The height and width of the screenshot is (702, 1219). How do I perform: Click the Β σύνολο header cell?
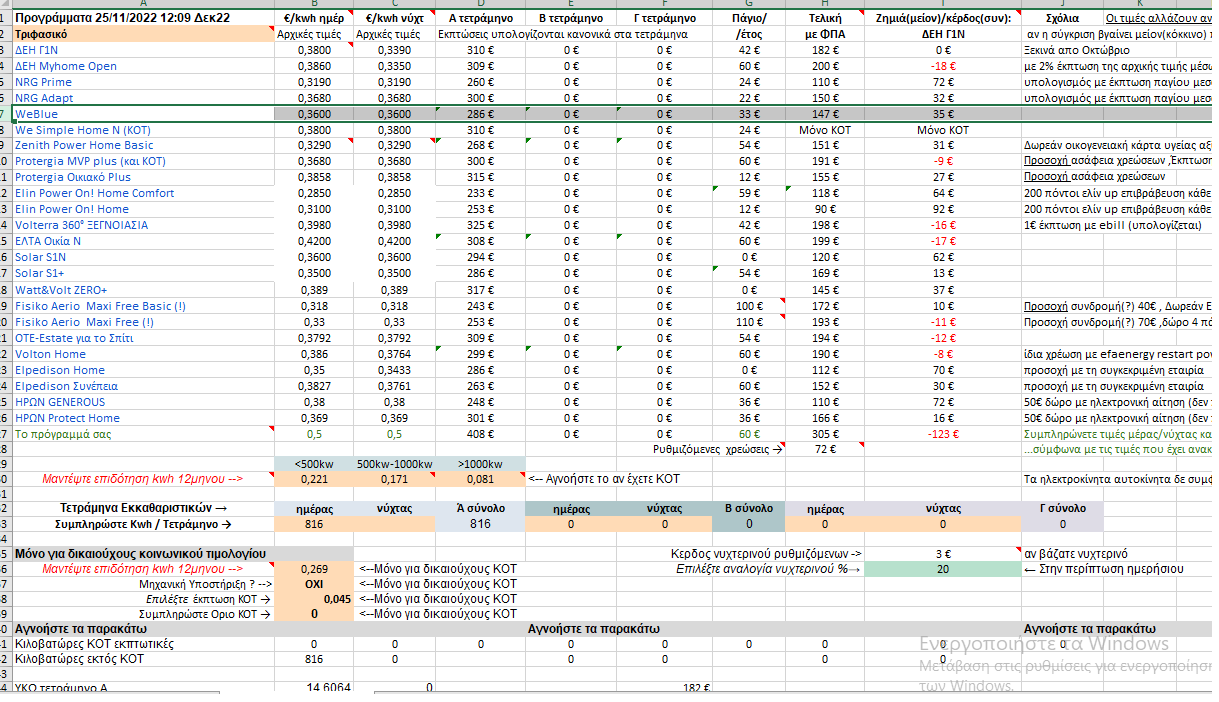point(749,508)
